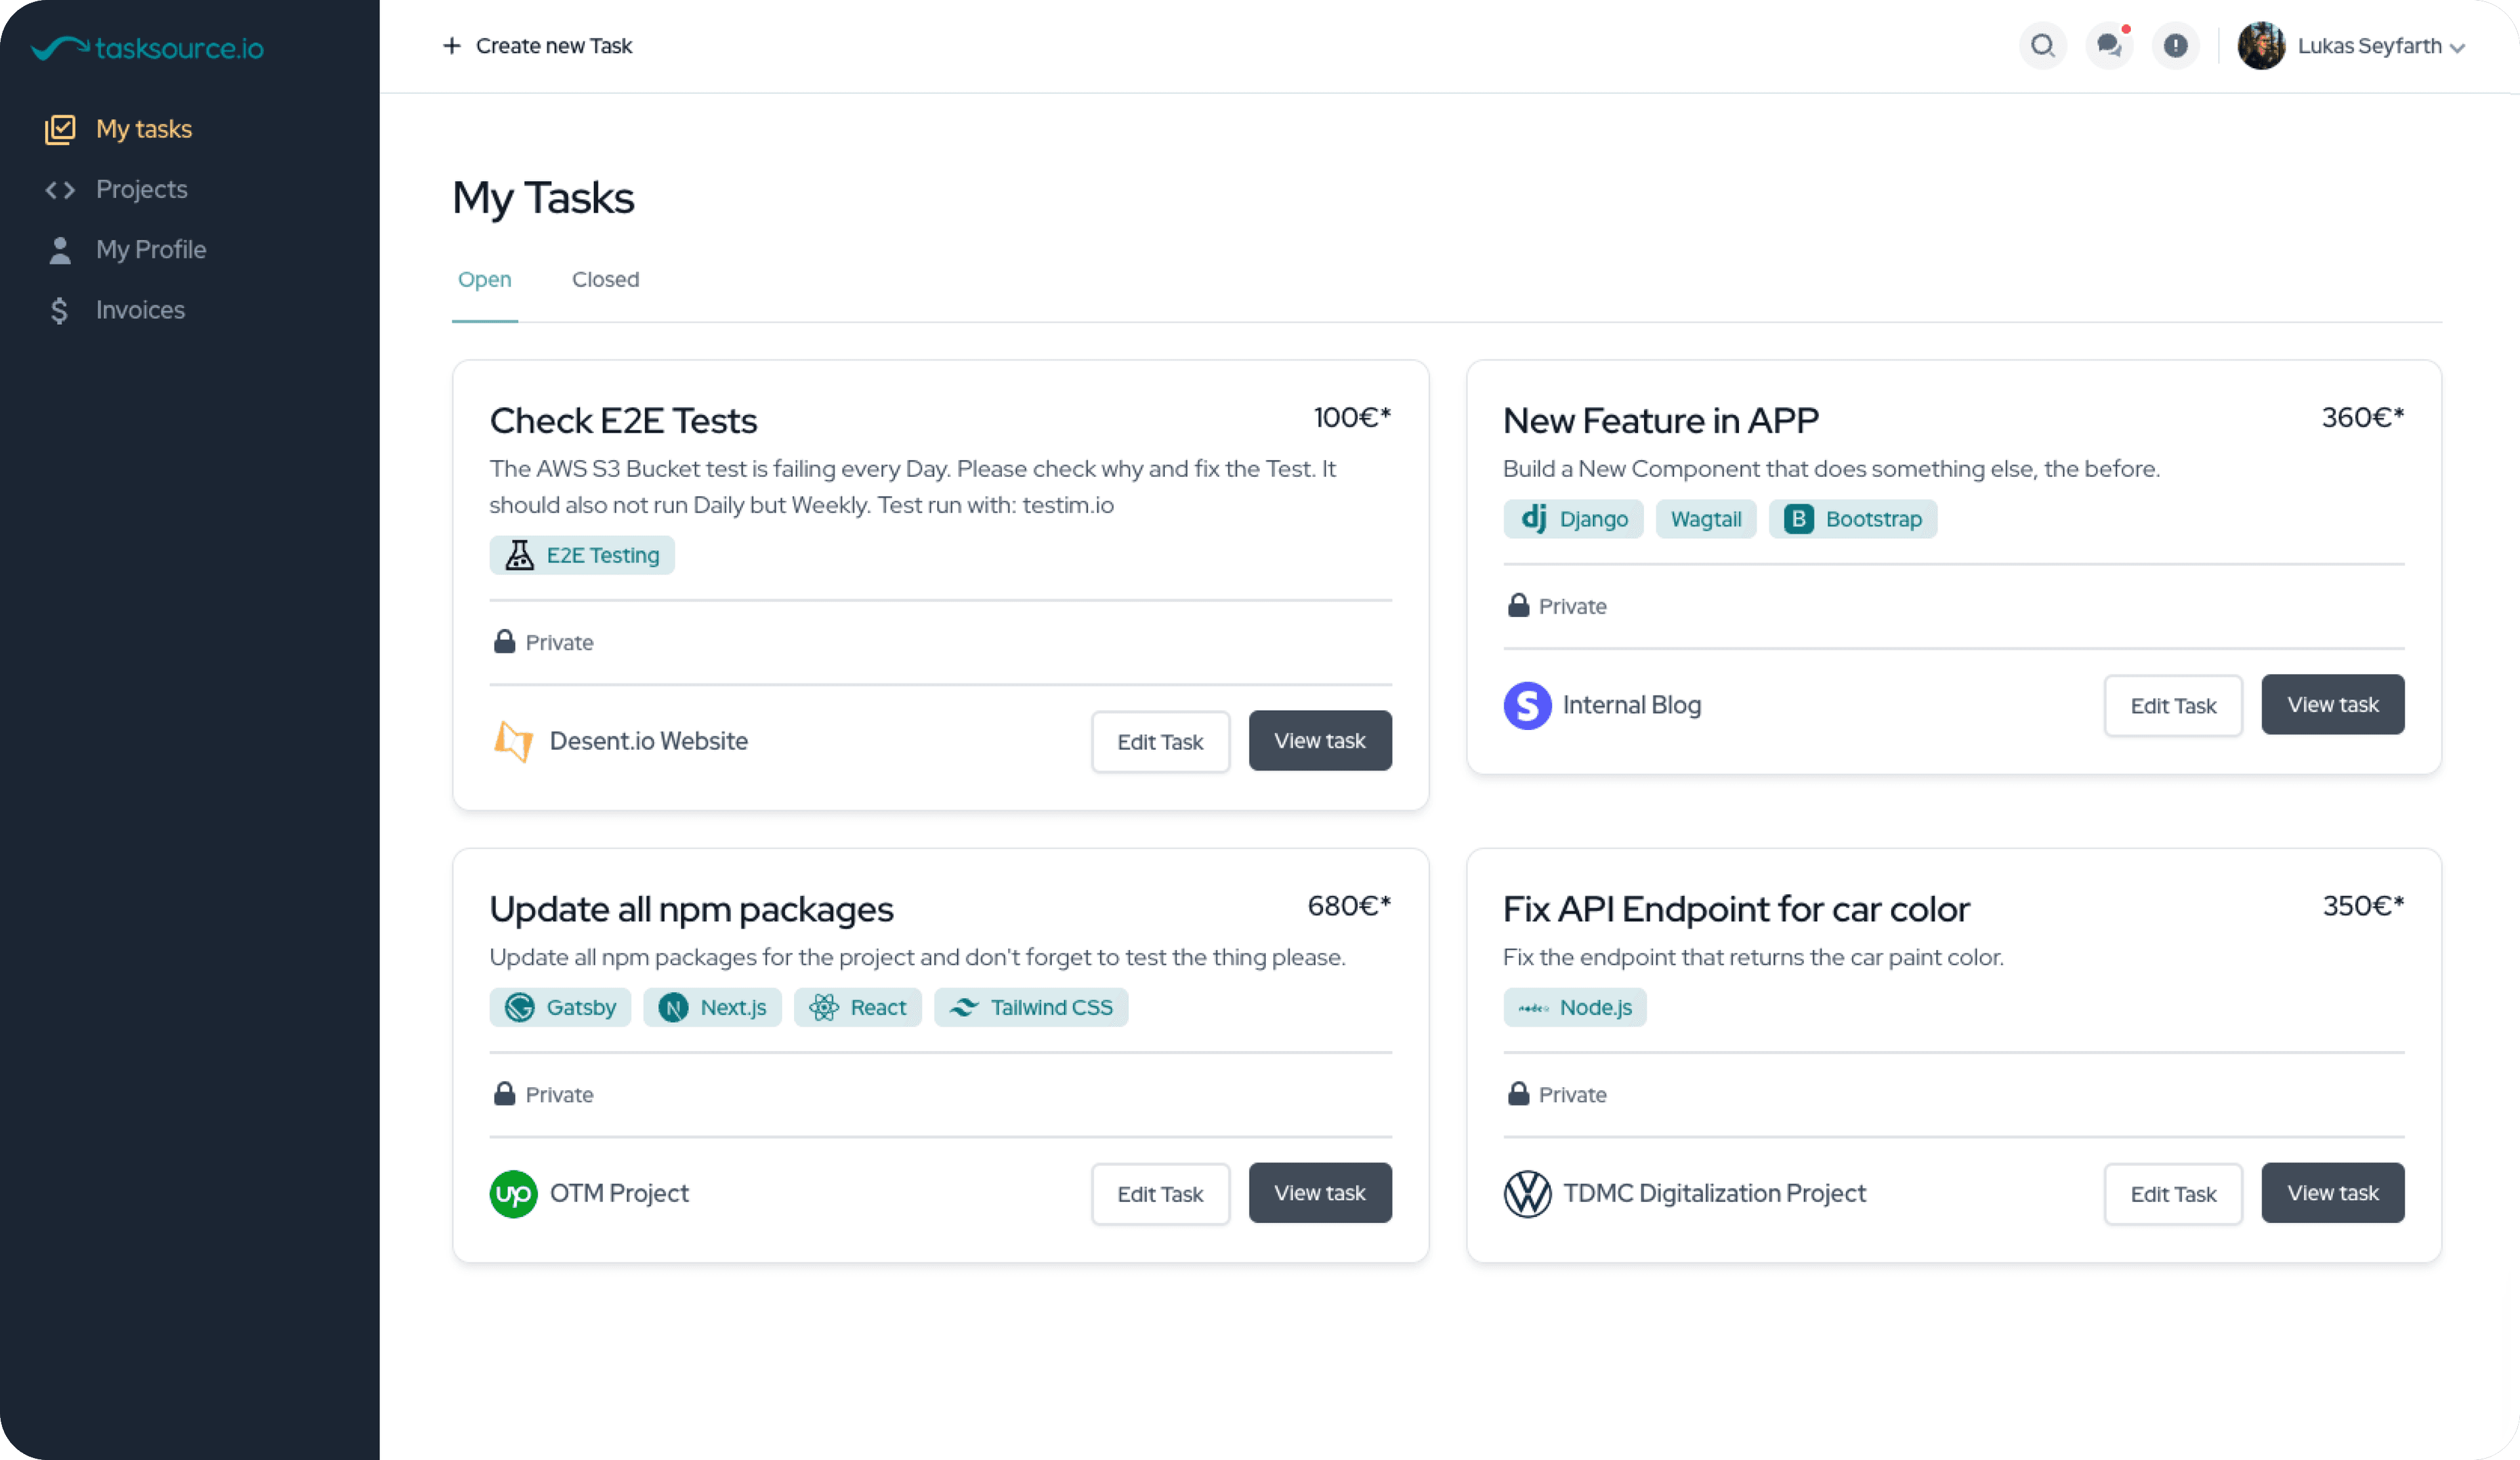This screenshot has width=2520, height=1460.
Task: Click the TDMC Volkswagen logo icon
Action: click(1527, 1194)
